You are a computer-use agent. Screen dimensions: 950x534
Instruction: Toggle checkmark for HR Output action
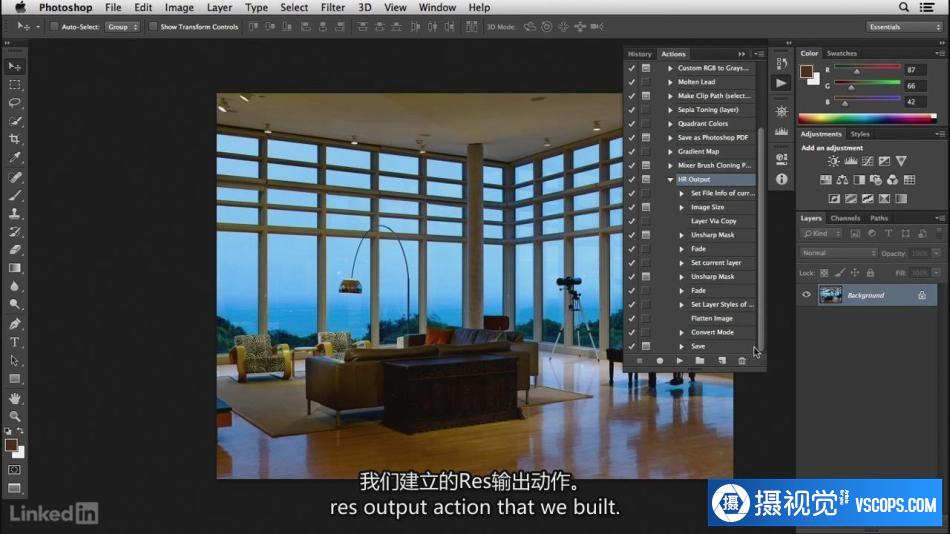631,179
